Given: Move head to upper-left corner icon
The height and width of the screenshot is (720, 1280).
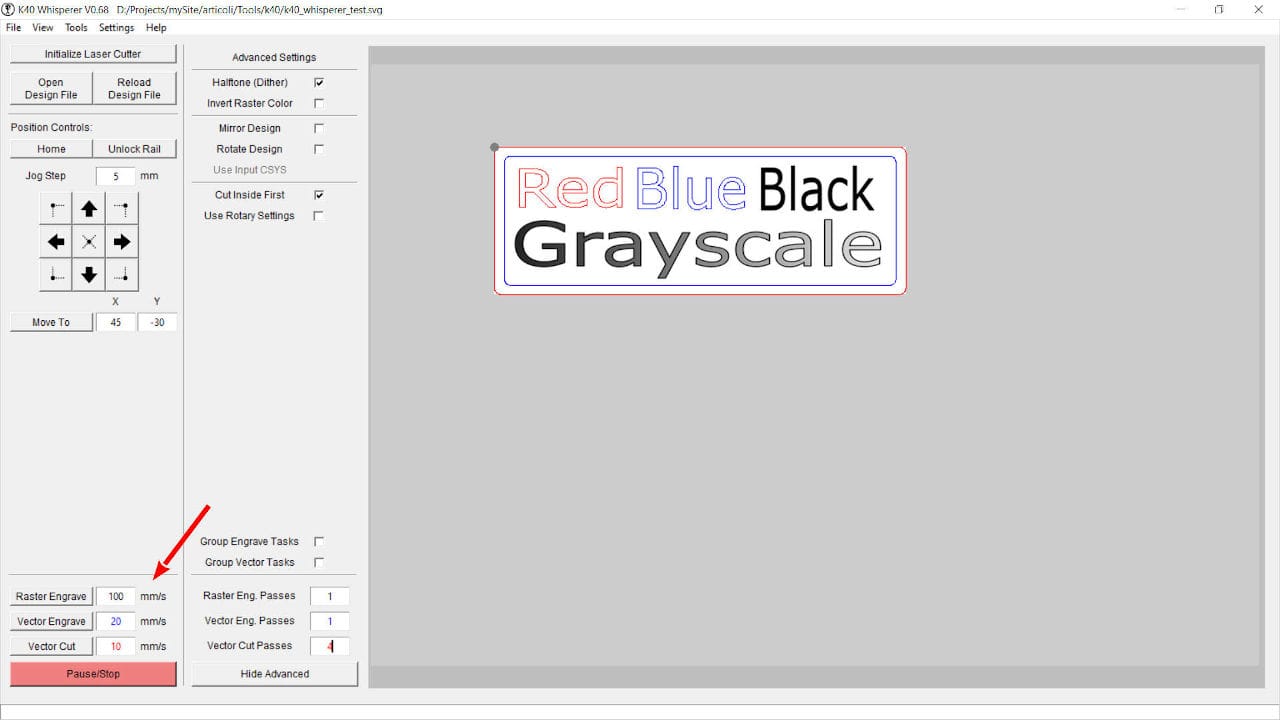Looking at the screenshot, I should point(55,208).
